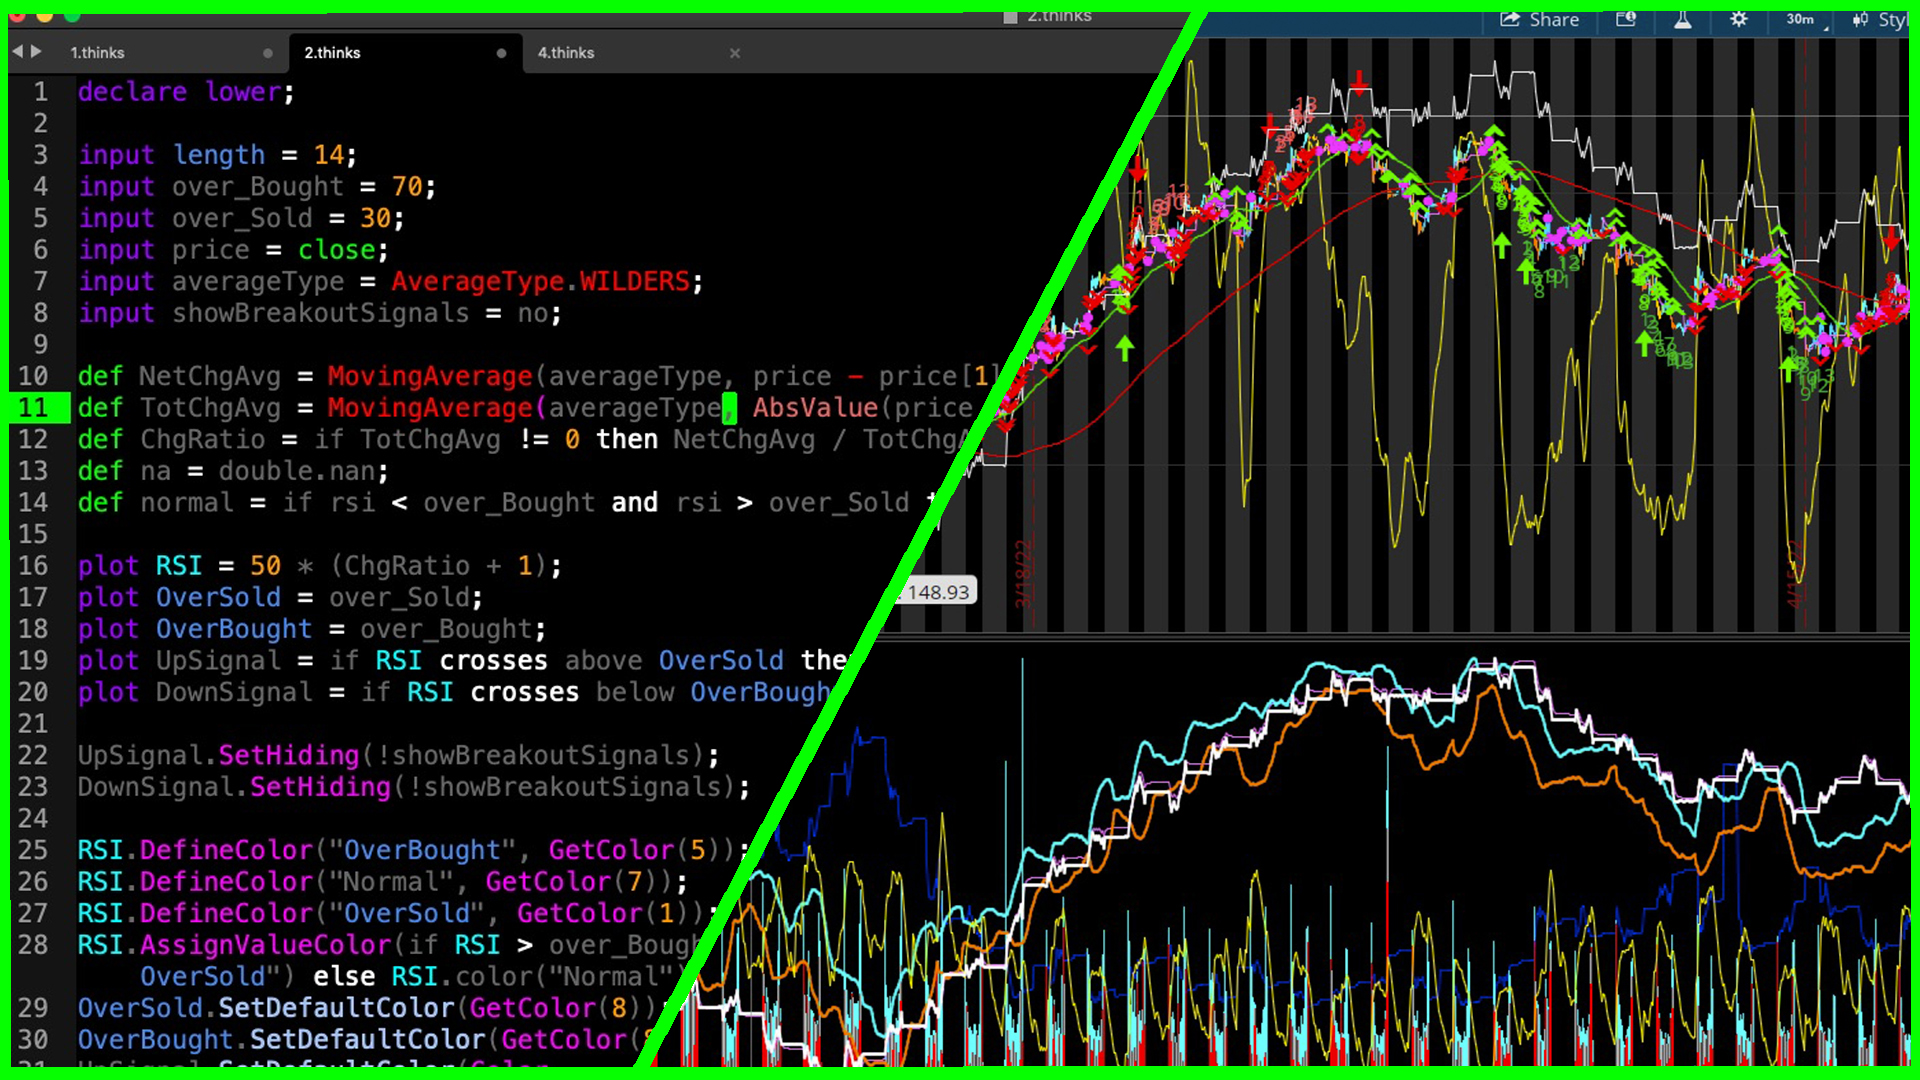Screen dimensions: 1920x1080
Task: Click line number 11 in gutter
Action: [33, 408]
